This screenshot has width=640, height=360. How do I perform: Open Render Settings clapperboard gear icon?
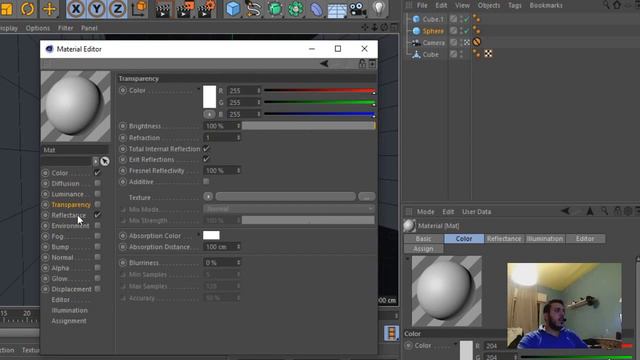207,9
